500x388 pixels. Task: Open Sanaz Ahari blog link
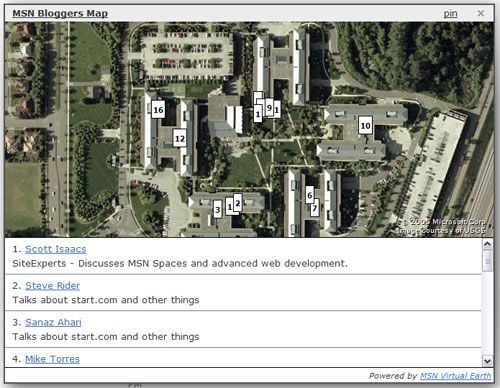[x=53, y=322]
